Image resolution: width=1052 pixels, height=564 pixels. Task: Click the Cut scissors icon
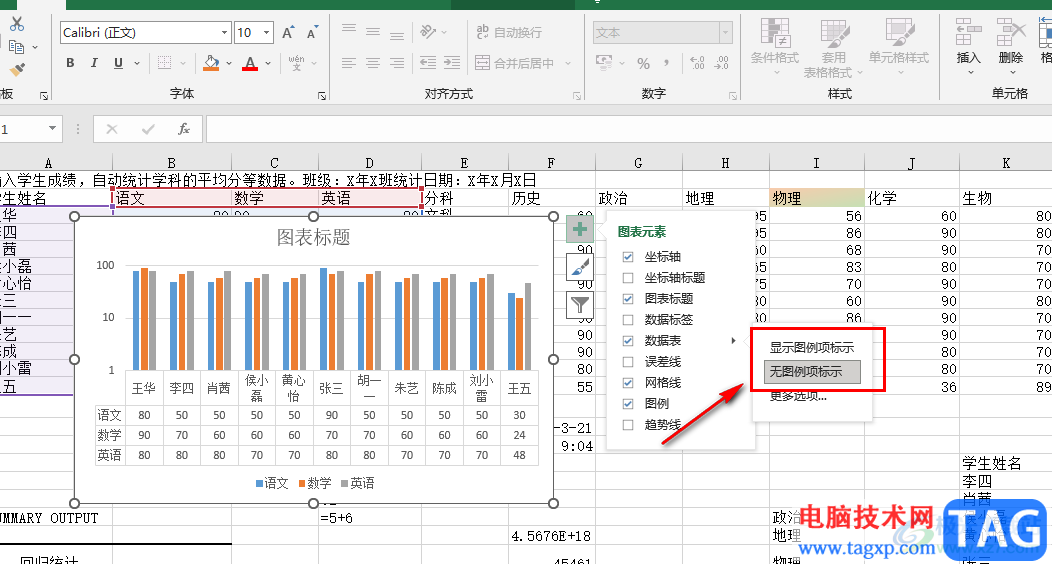17,24
